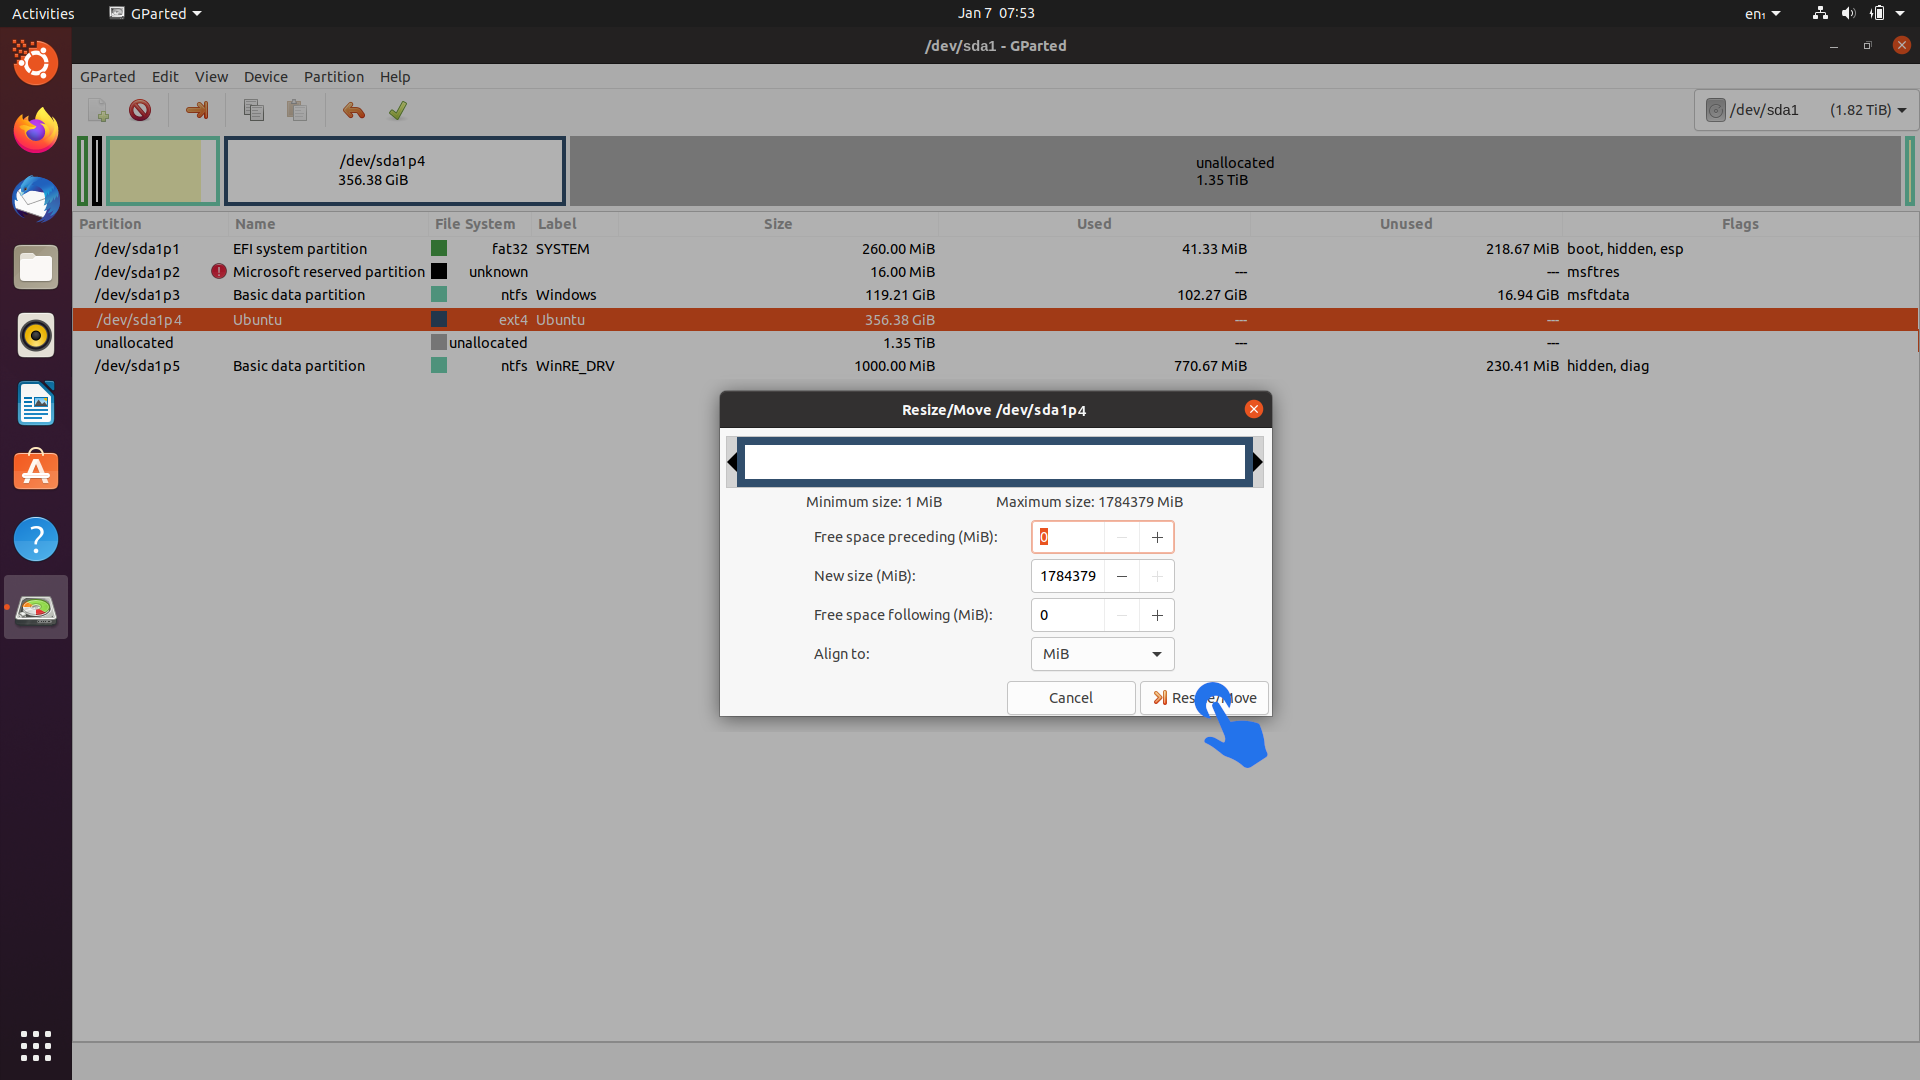This screenshot has width=1920, height=1080.
Task: Open the Device menu
Action: click(265, 77)
